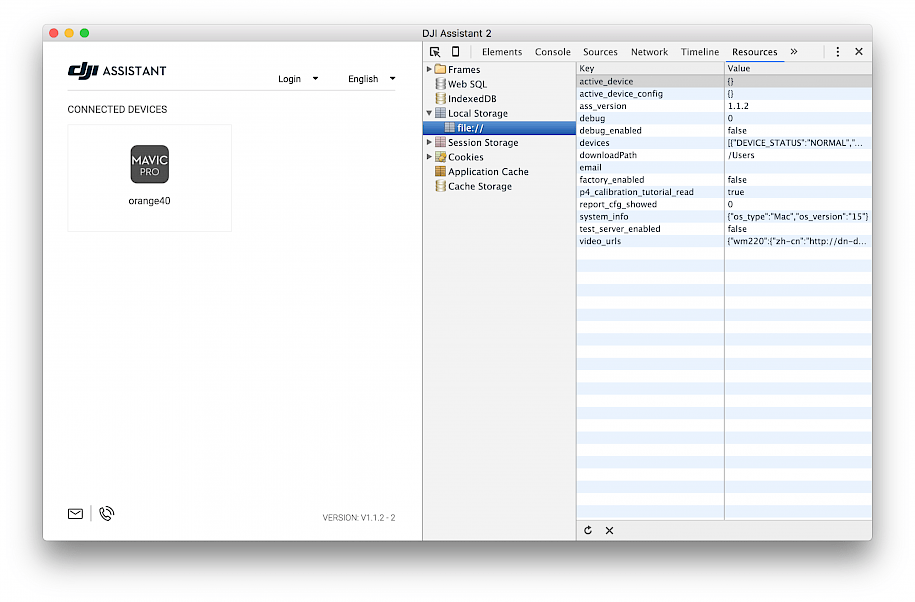Switch to the Resources tab
The width and height of the screenshot is (915, 602).
point(755,52)
